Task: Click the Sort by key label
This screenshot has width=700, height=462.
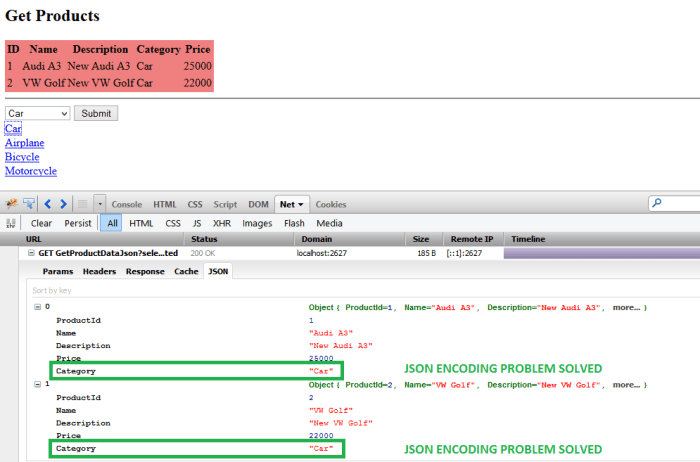Action: 56,290
